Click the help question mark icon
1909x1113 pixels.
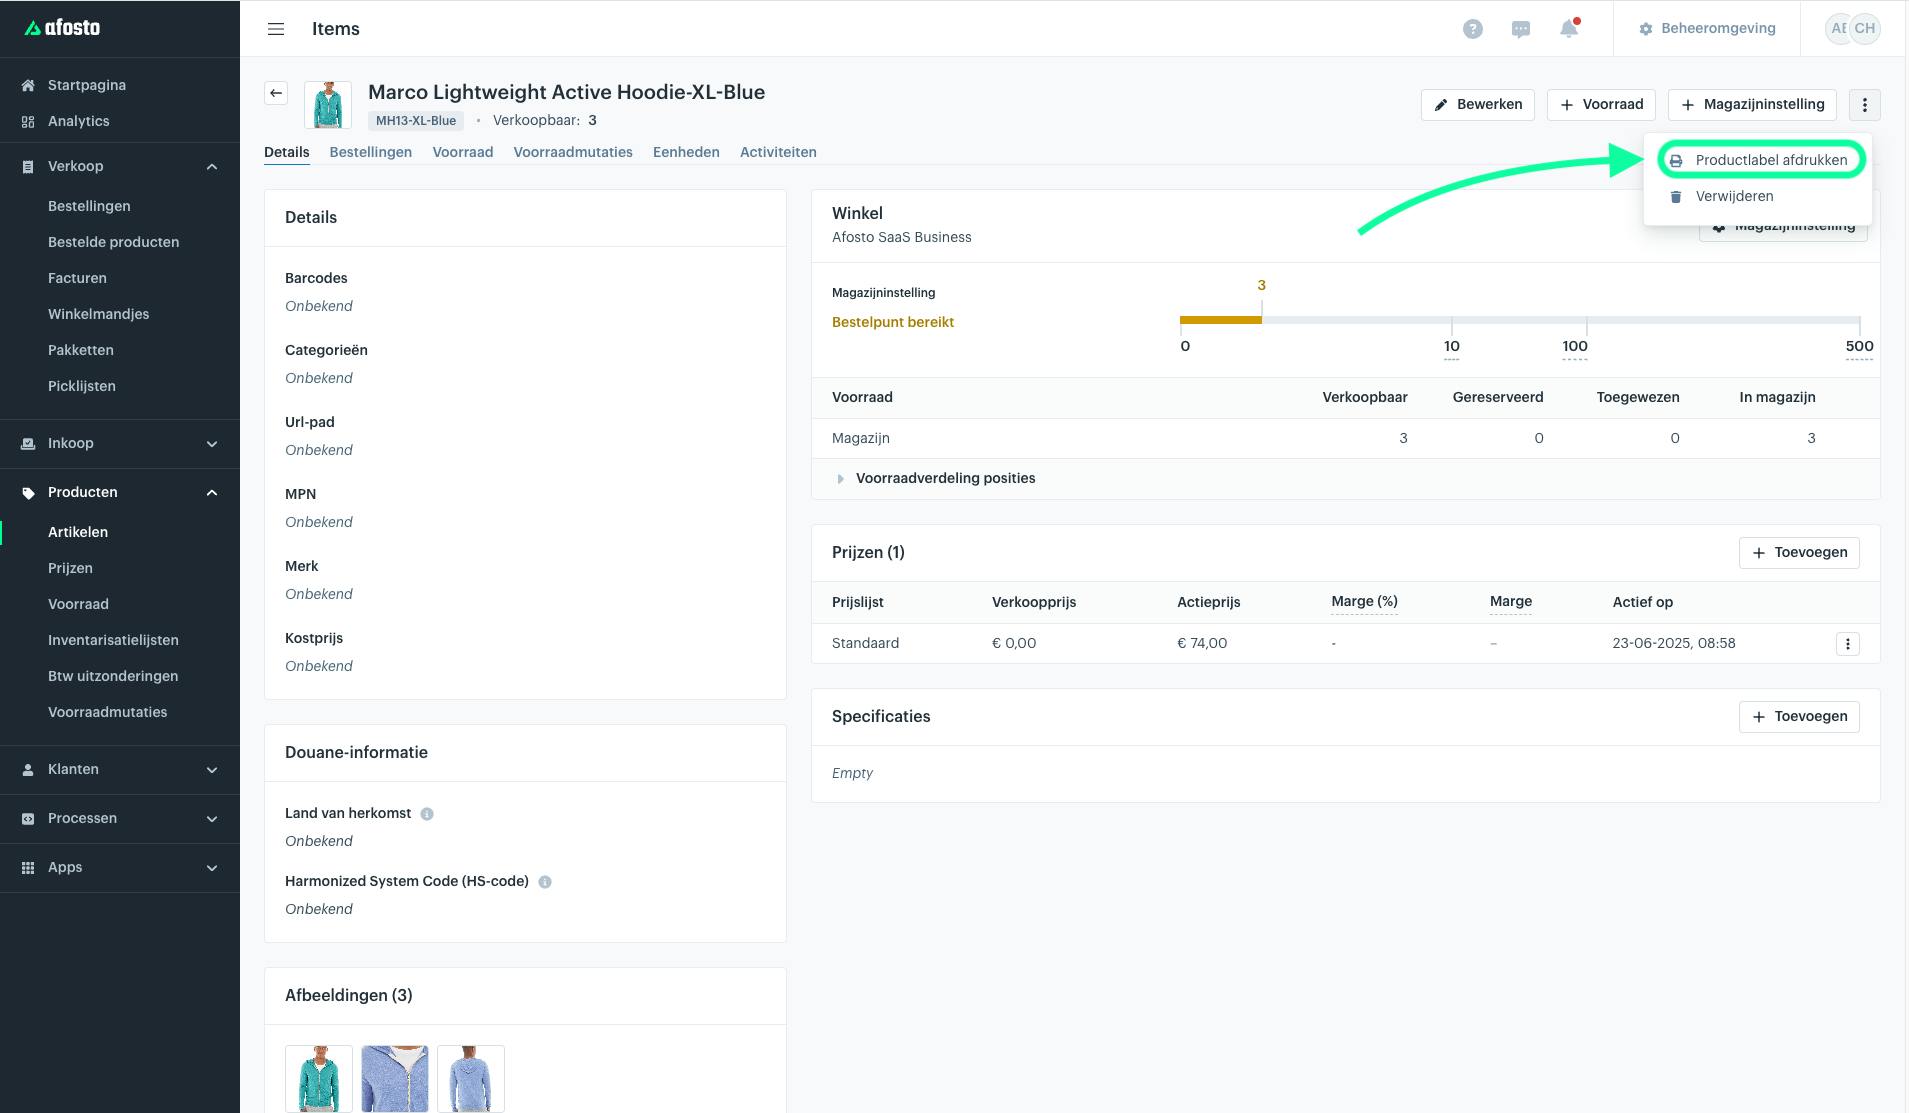tap(1472, 29)
